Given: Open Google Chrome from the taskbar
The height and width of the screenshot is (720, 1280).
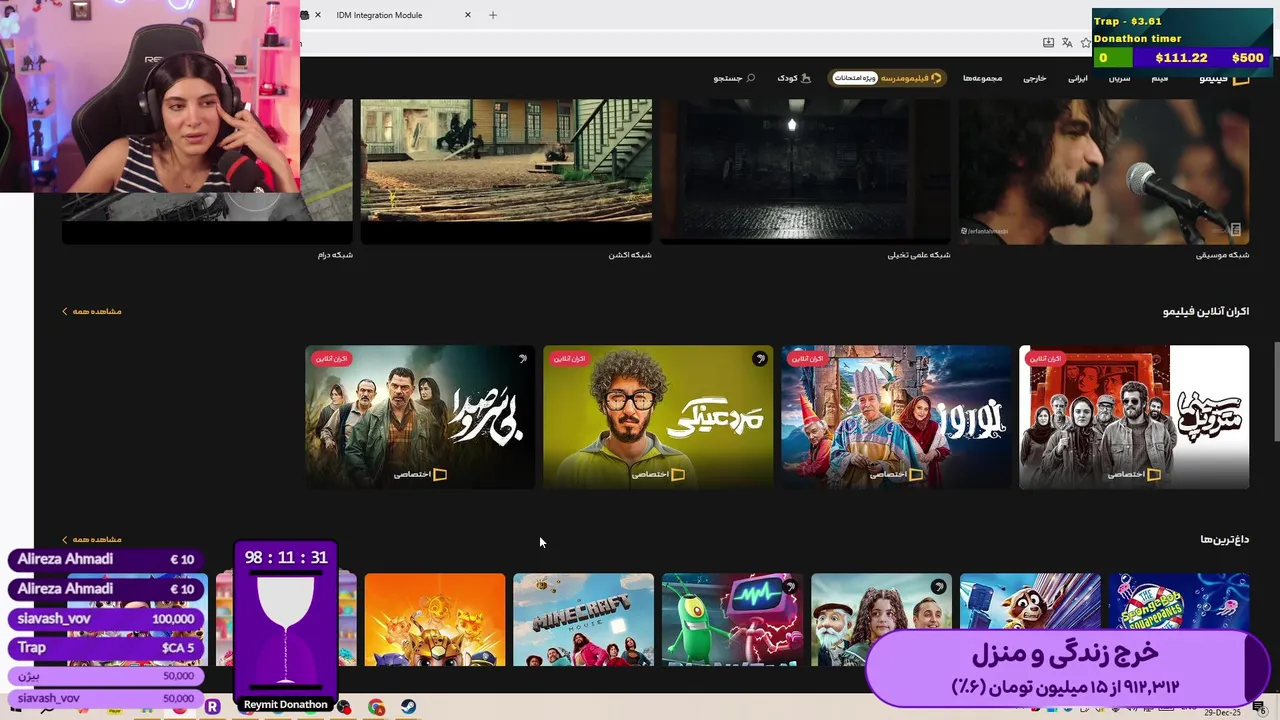Looking at the screenshot, I should click(x=376, y=707).
